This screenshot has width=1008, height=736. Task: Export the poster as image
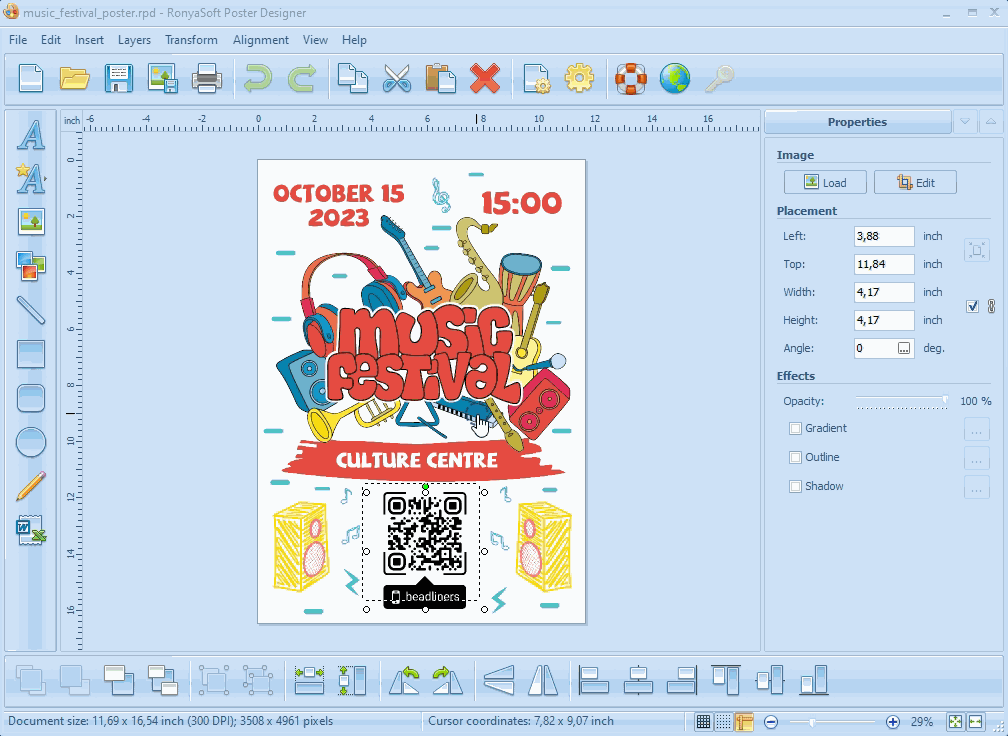click(x=163, y=78)
